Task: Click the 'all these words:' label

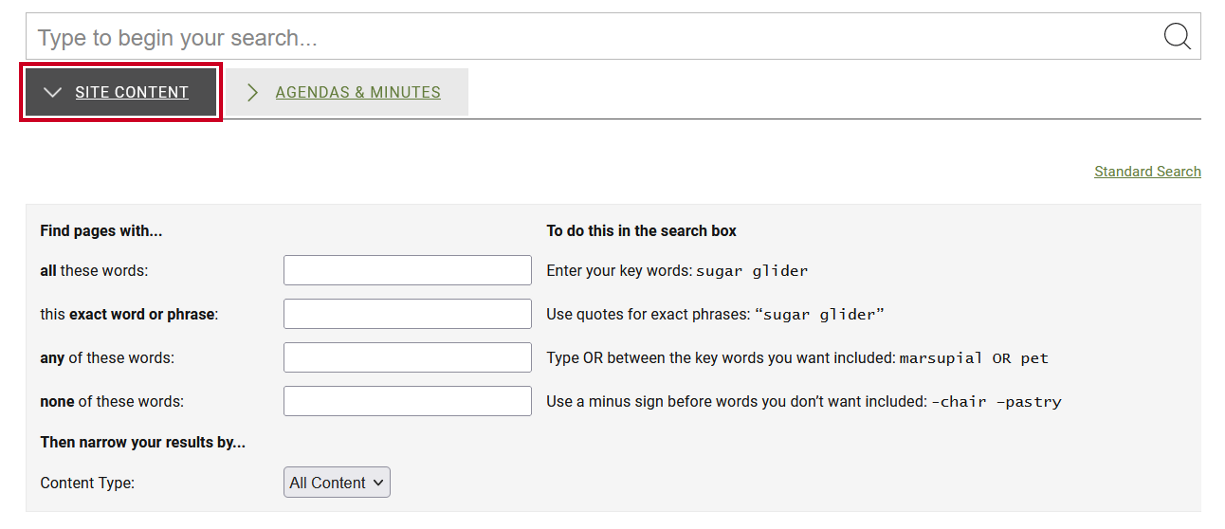Action: click(x=94, y=271)
